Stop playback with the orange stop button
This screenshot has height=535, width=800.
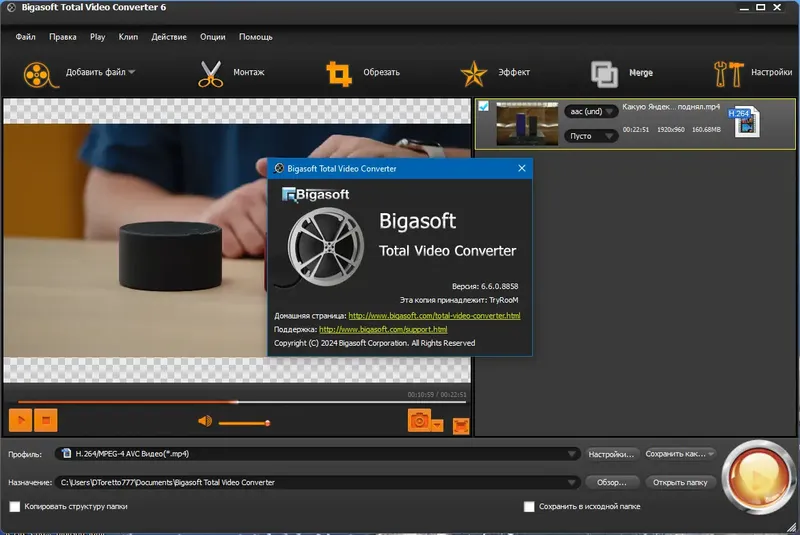coord(45,420)
